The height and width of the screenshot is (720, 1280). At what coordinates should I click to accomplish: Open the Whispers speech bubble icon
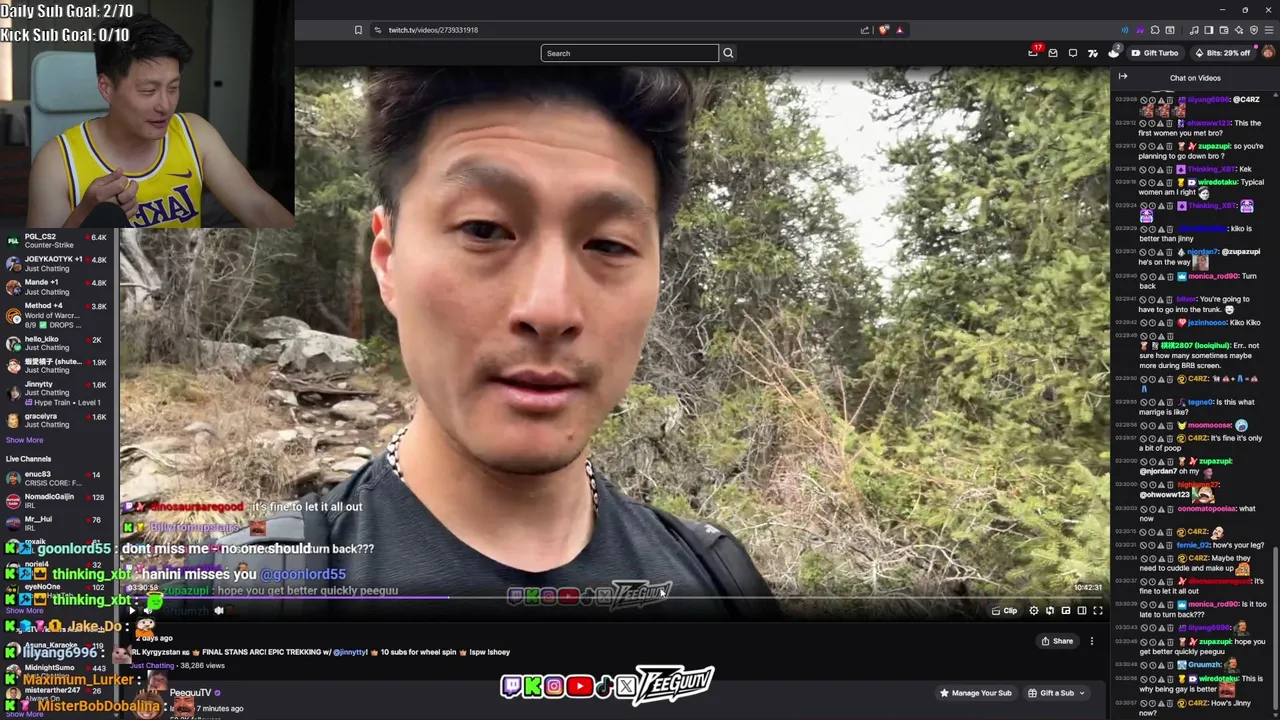pyautogui.click(x=1073, y=53)
